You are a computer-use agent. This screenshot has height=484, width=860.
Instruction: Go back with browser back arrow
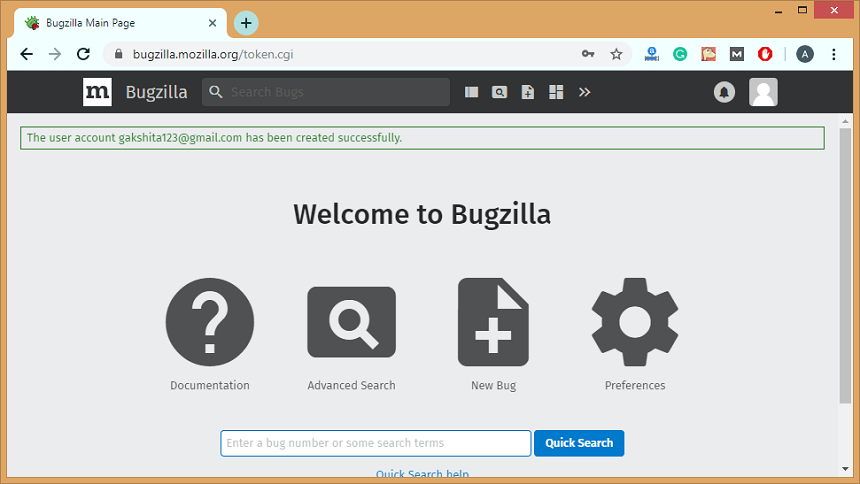pos(26,54)
